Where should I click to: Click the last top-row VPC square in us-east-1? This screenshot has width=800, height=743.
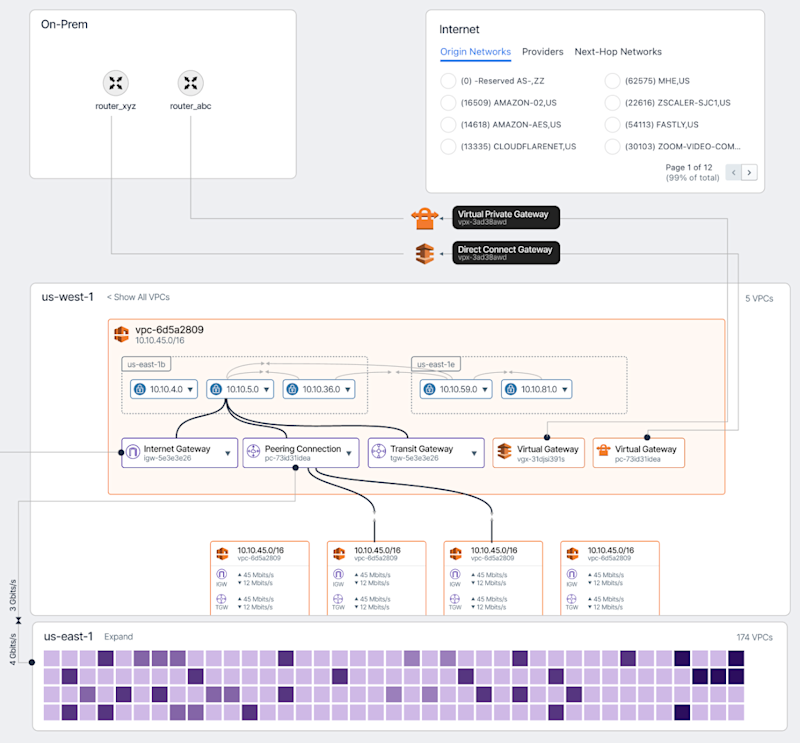(x=736, y=658)
